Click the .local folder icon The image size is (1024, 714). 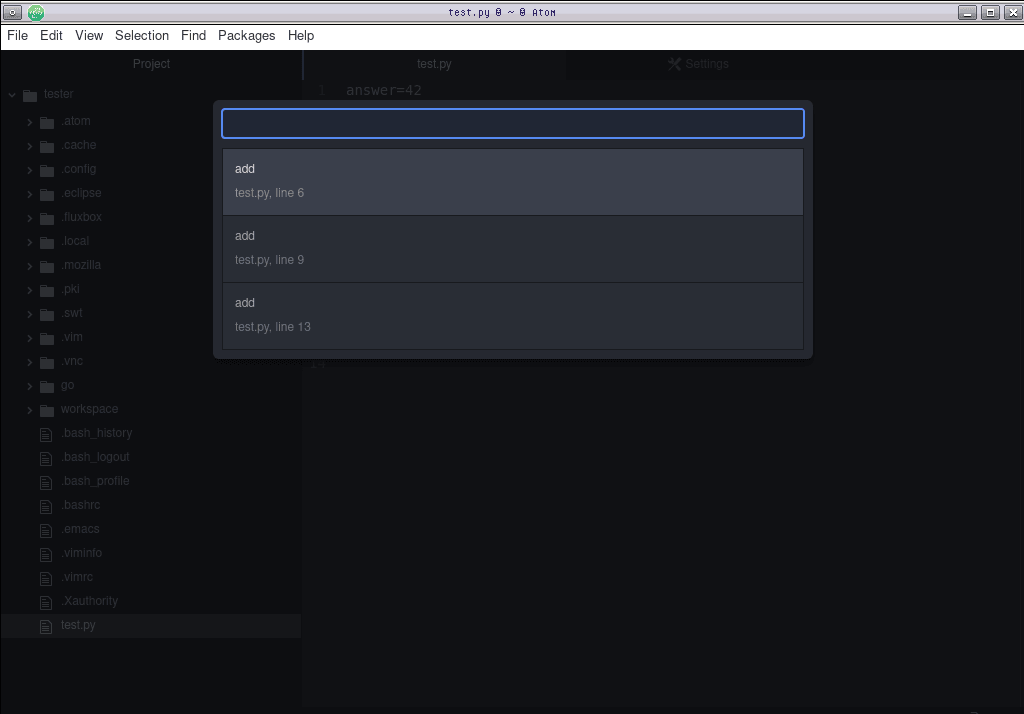coord(47,242)
